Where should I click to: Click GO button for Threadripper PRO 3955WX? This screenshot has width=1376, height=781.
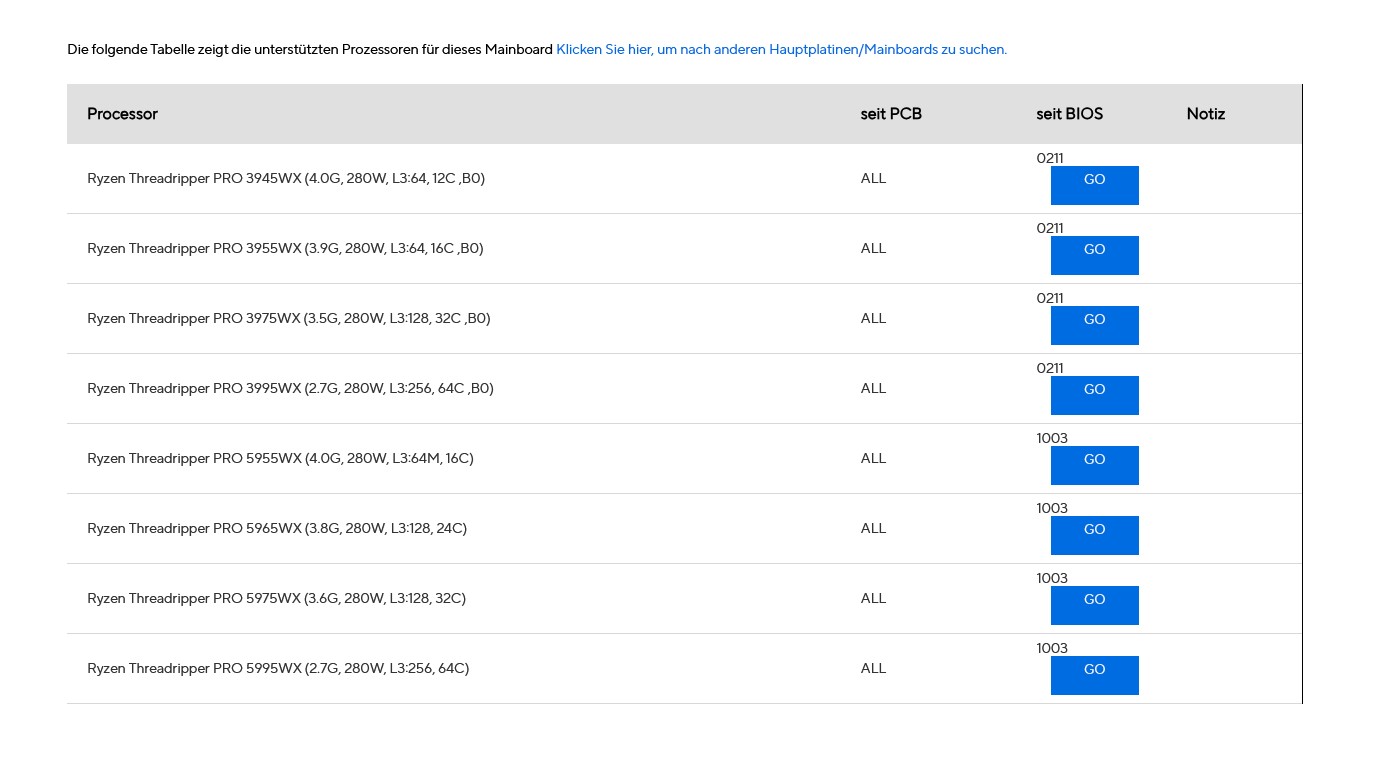tap(1094, 255)
